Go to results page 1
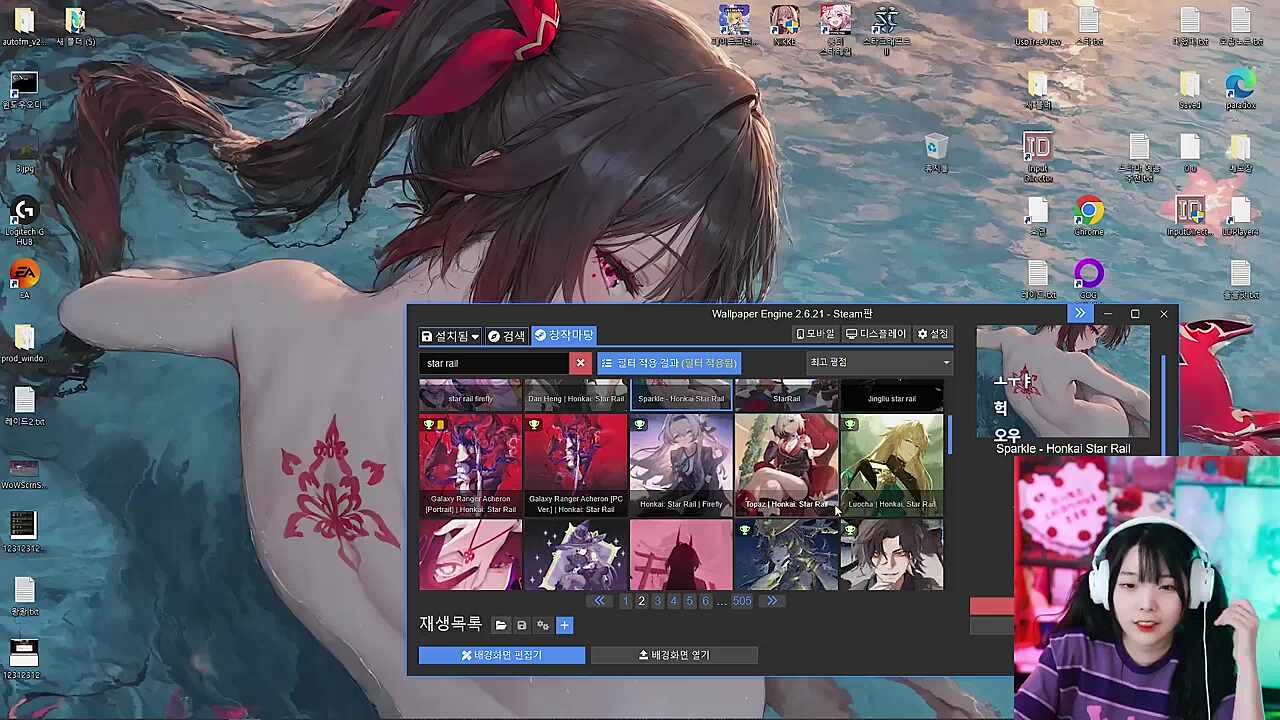 [x=625, y=601]
